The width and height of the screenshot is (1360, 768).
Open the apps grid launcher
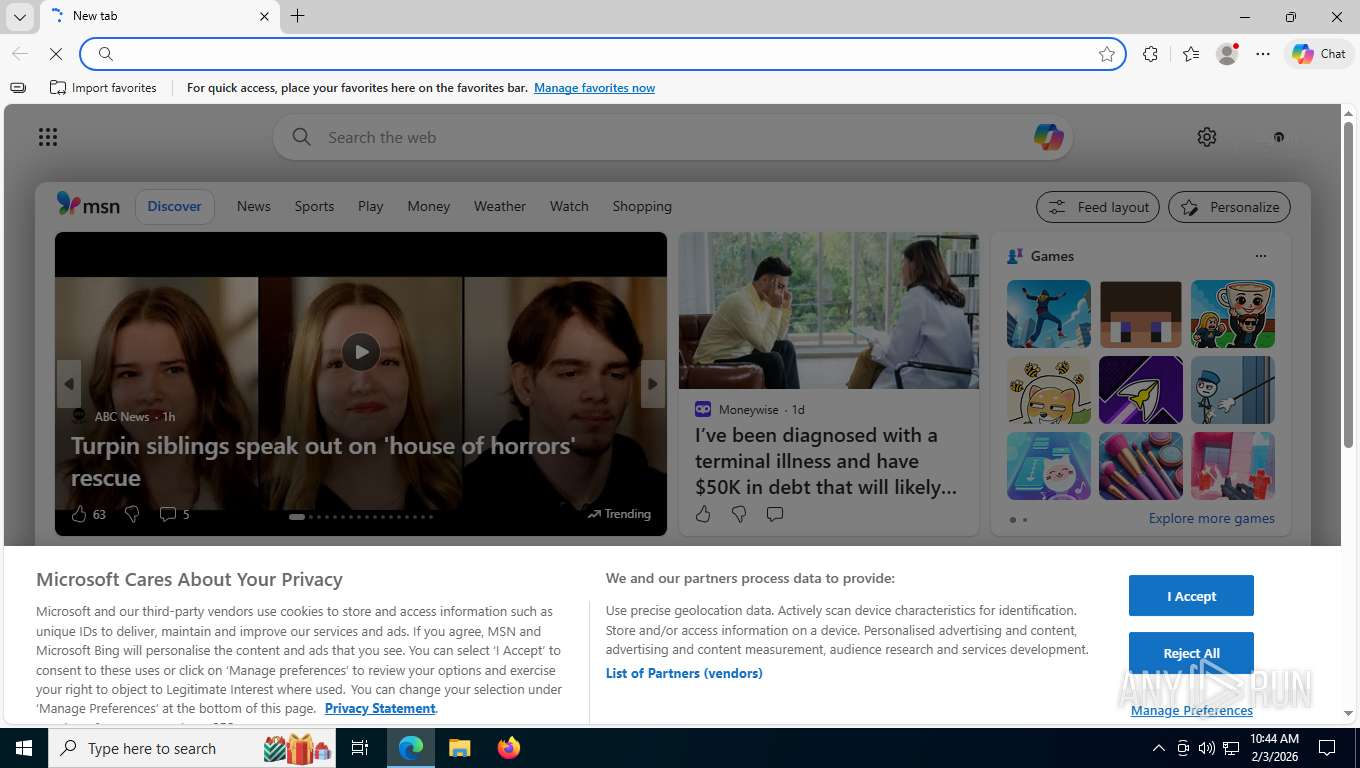pos(47,137)
